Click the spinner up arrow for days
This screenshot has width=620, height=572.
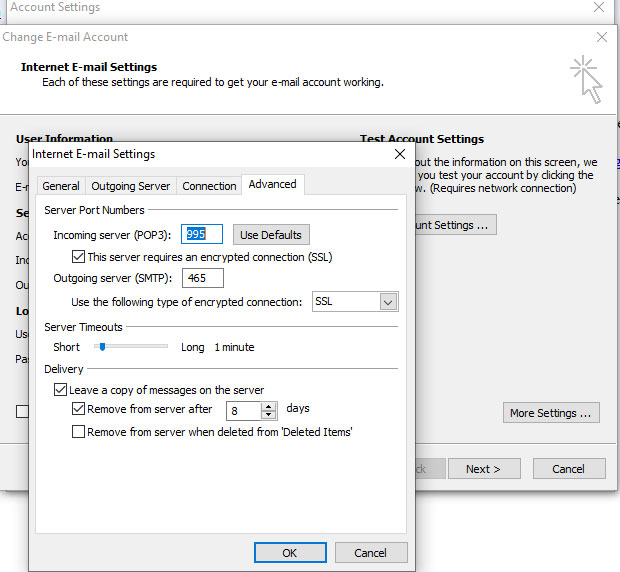[x=268, y=405]
